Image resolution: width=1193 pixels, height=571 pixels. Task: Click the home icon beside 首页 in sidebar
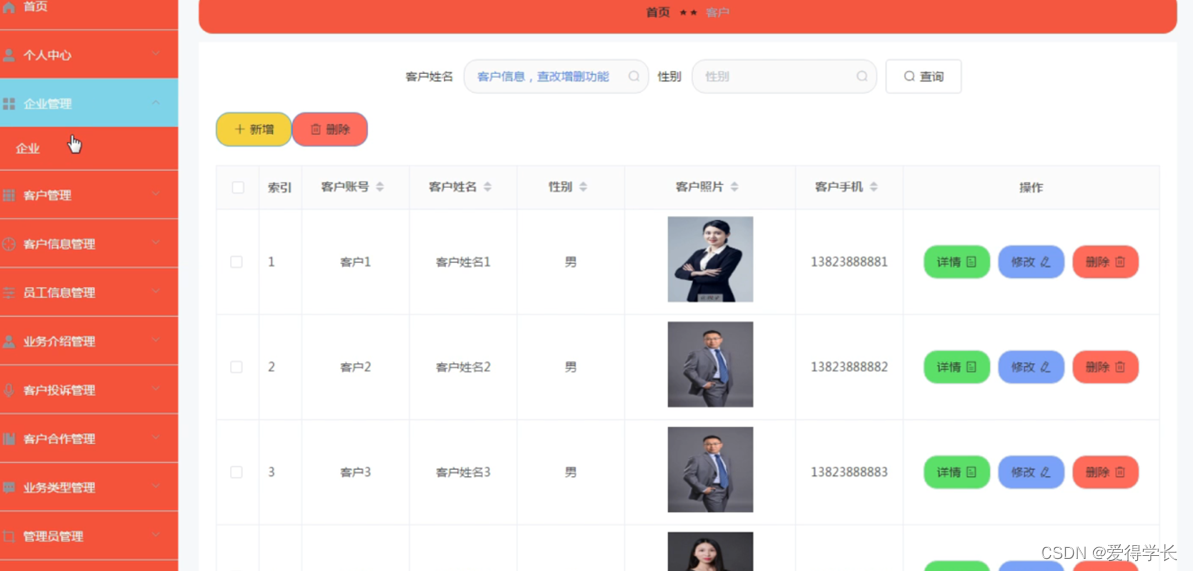click(9, 7)
